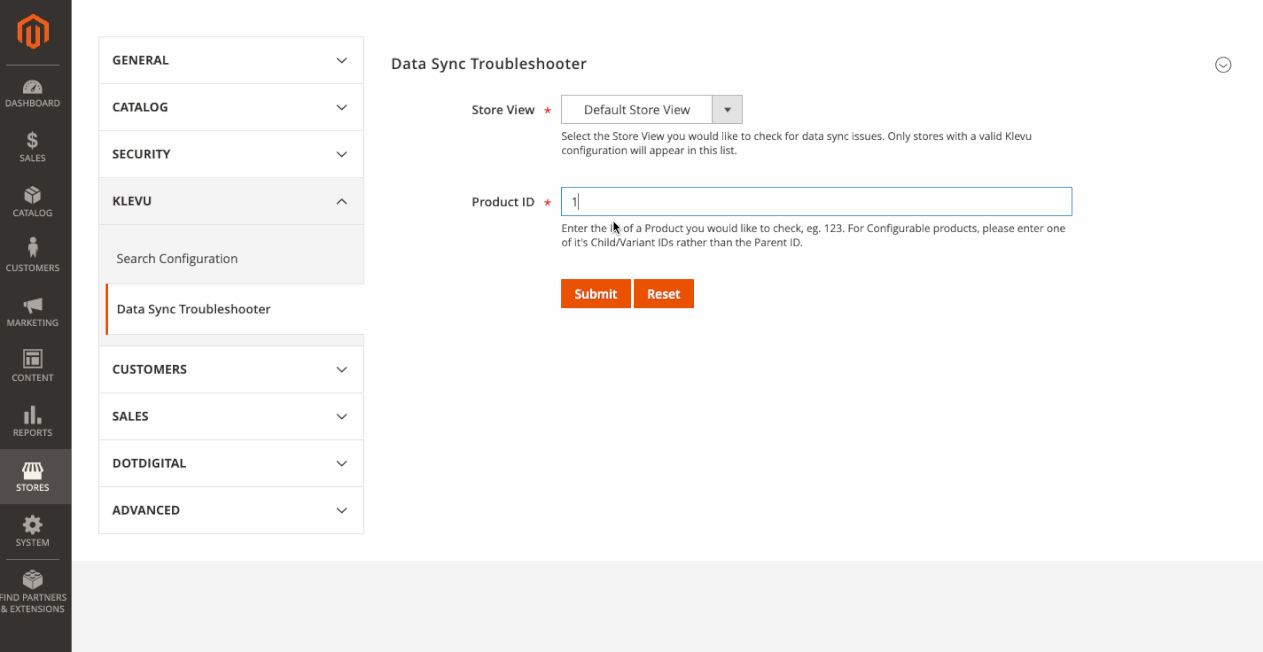Select the Search Configuration menu item
This screenshot has width=1263, height=652.
pyautogui.click(x=177, y=259)
